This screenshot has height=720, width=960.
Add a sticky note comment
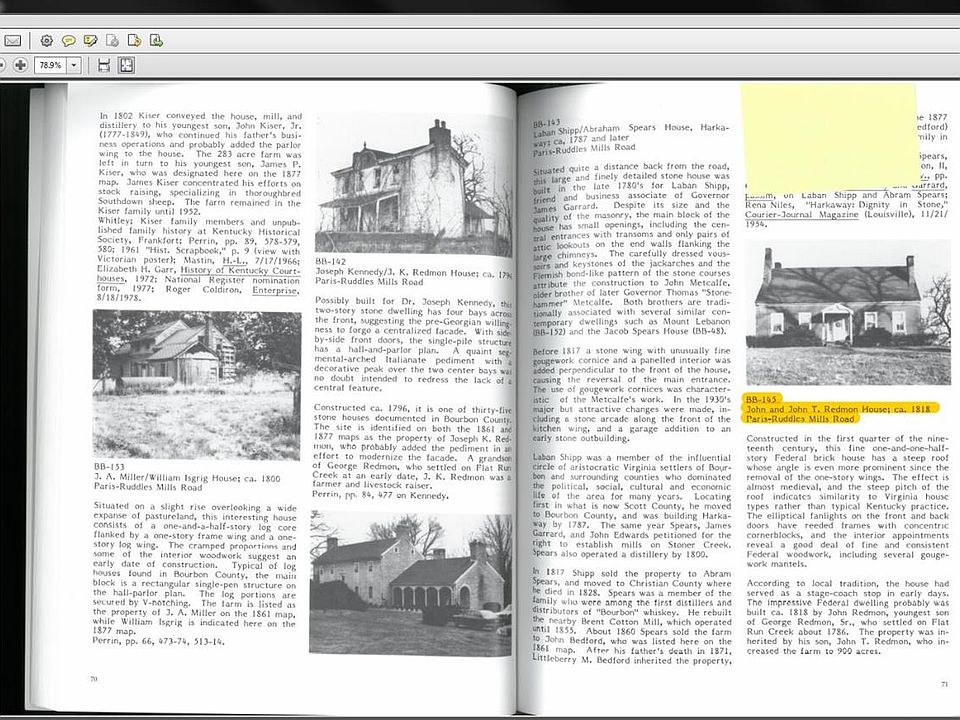tap(69, 41)
